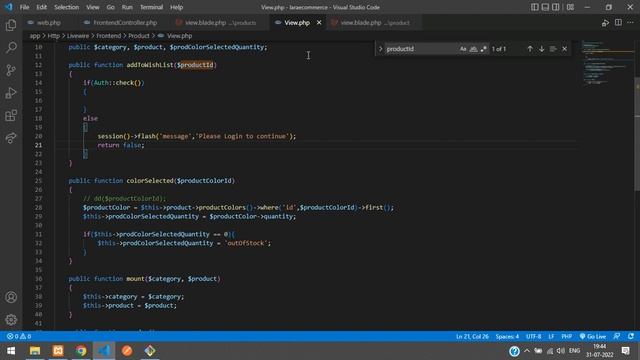Screen dimensions: 640x360
Task: Open errors and warnings in status bar
Action: (19, 337)
